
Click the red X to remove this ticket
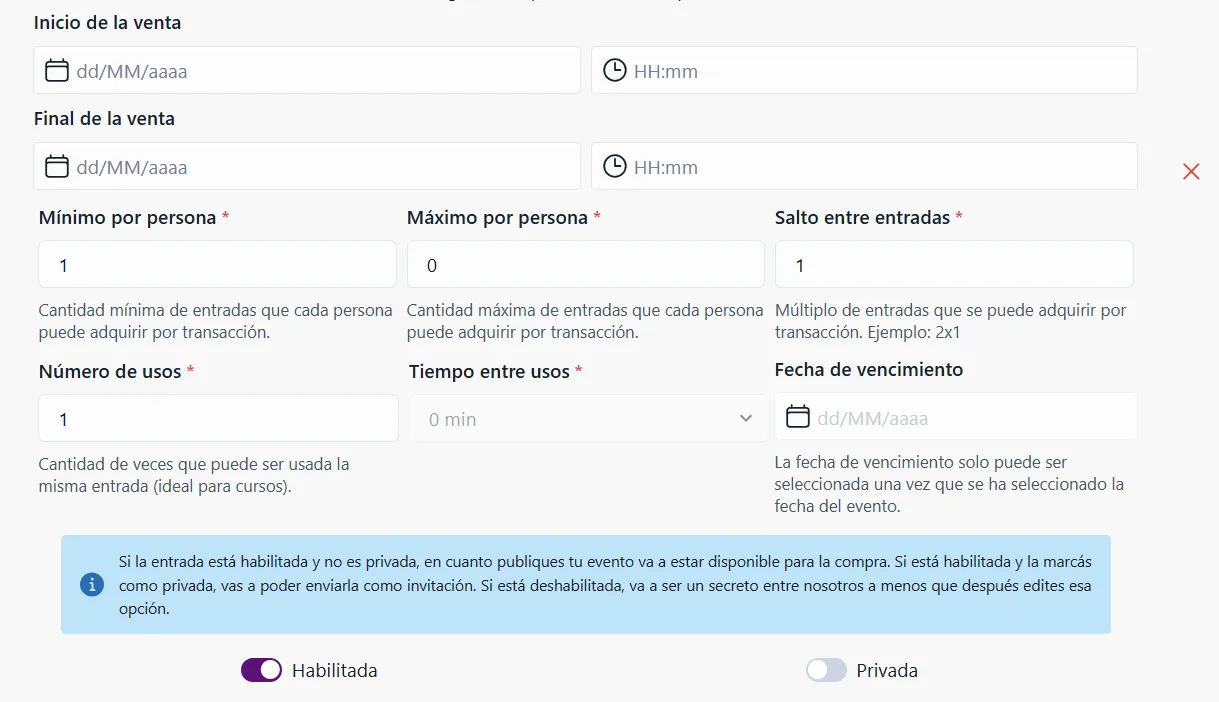1191,171
